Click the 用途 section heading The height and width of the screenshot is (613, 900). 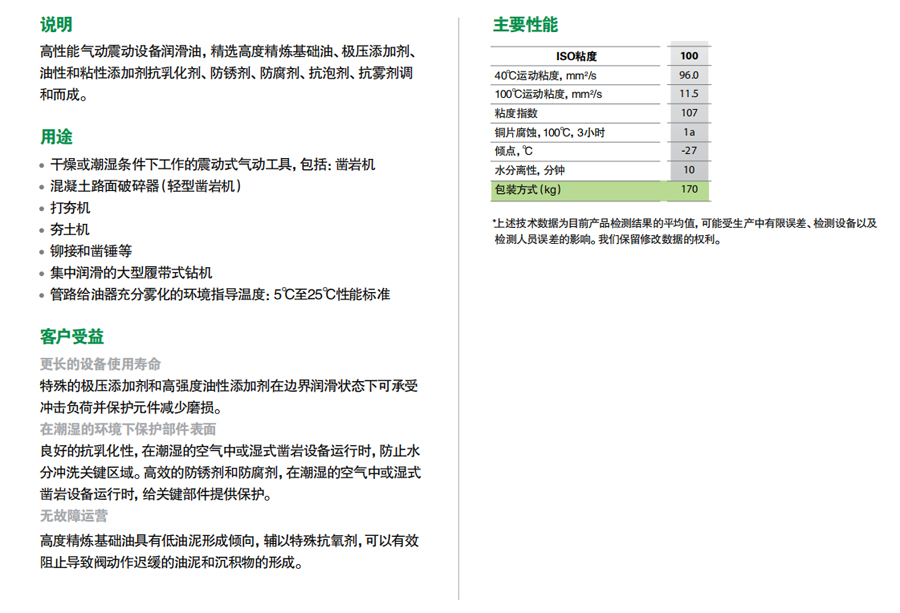[56, 137]
